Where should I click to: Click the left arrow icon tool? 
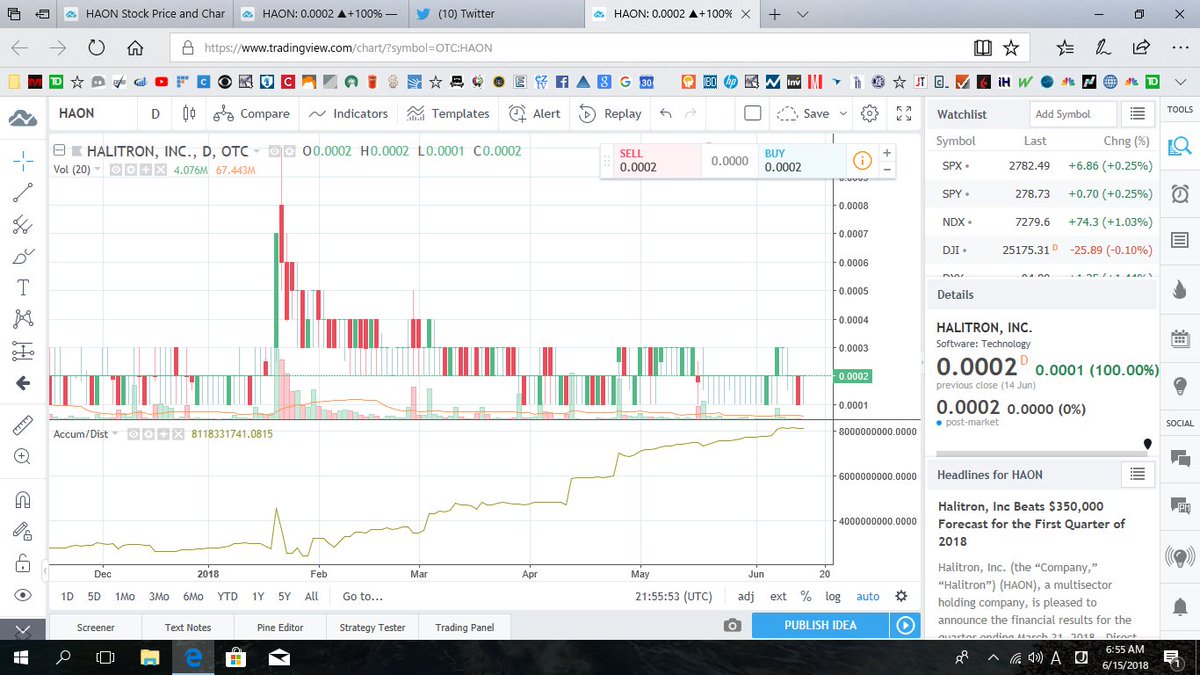pos(24,383)
